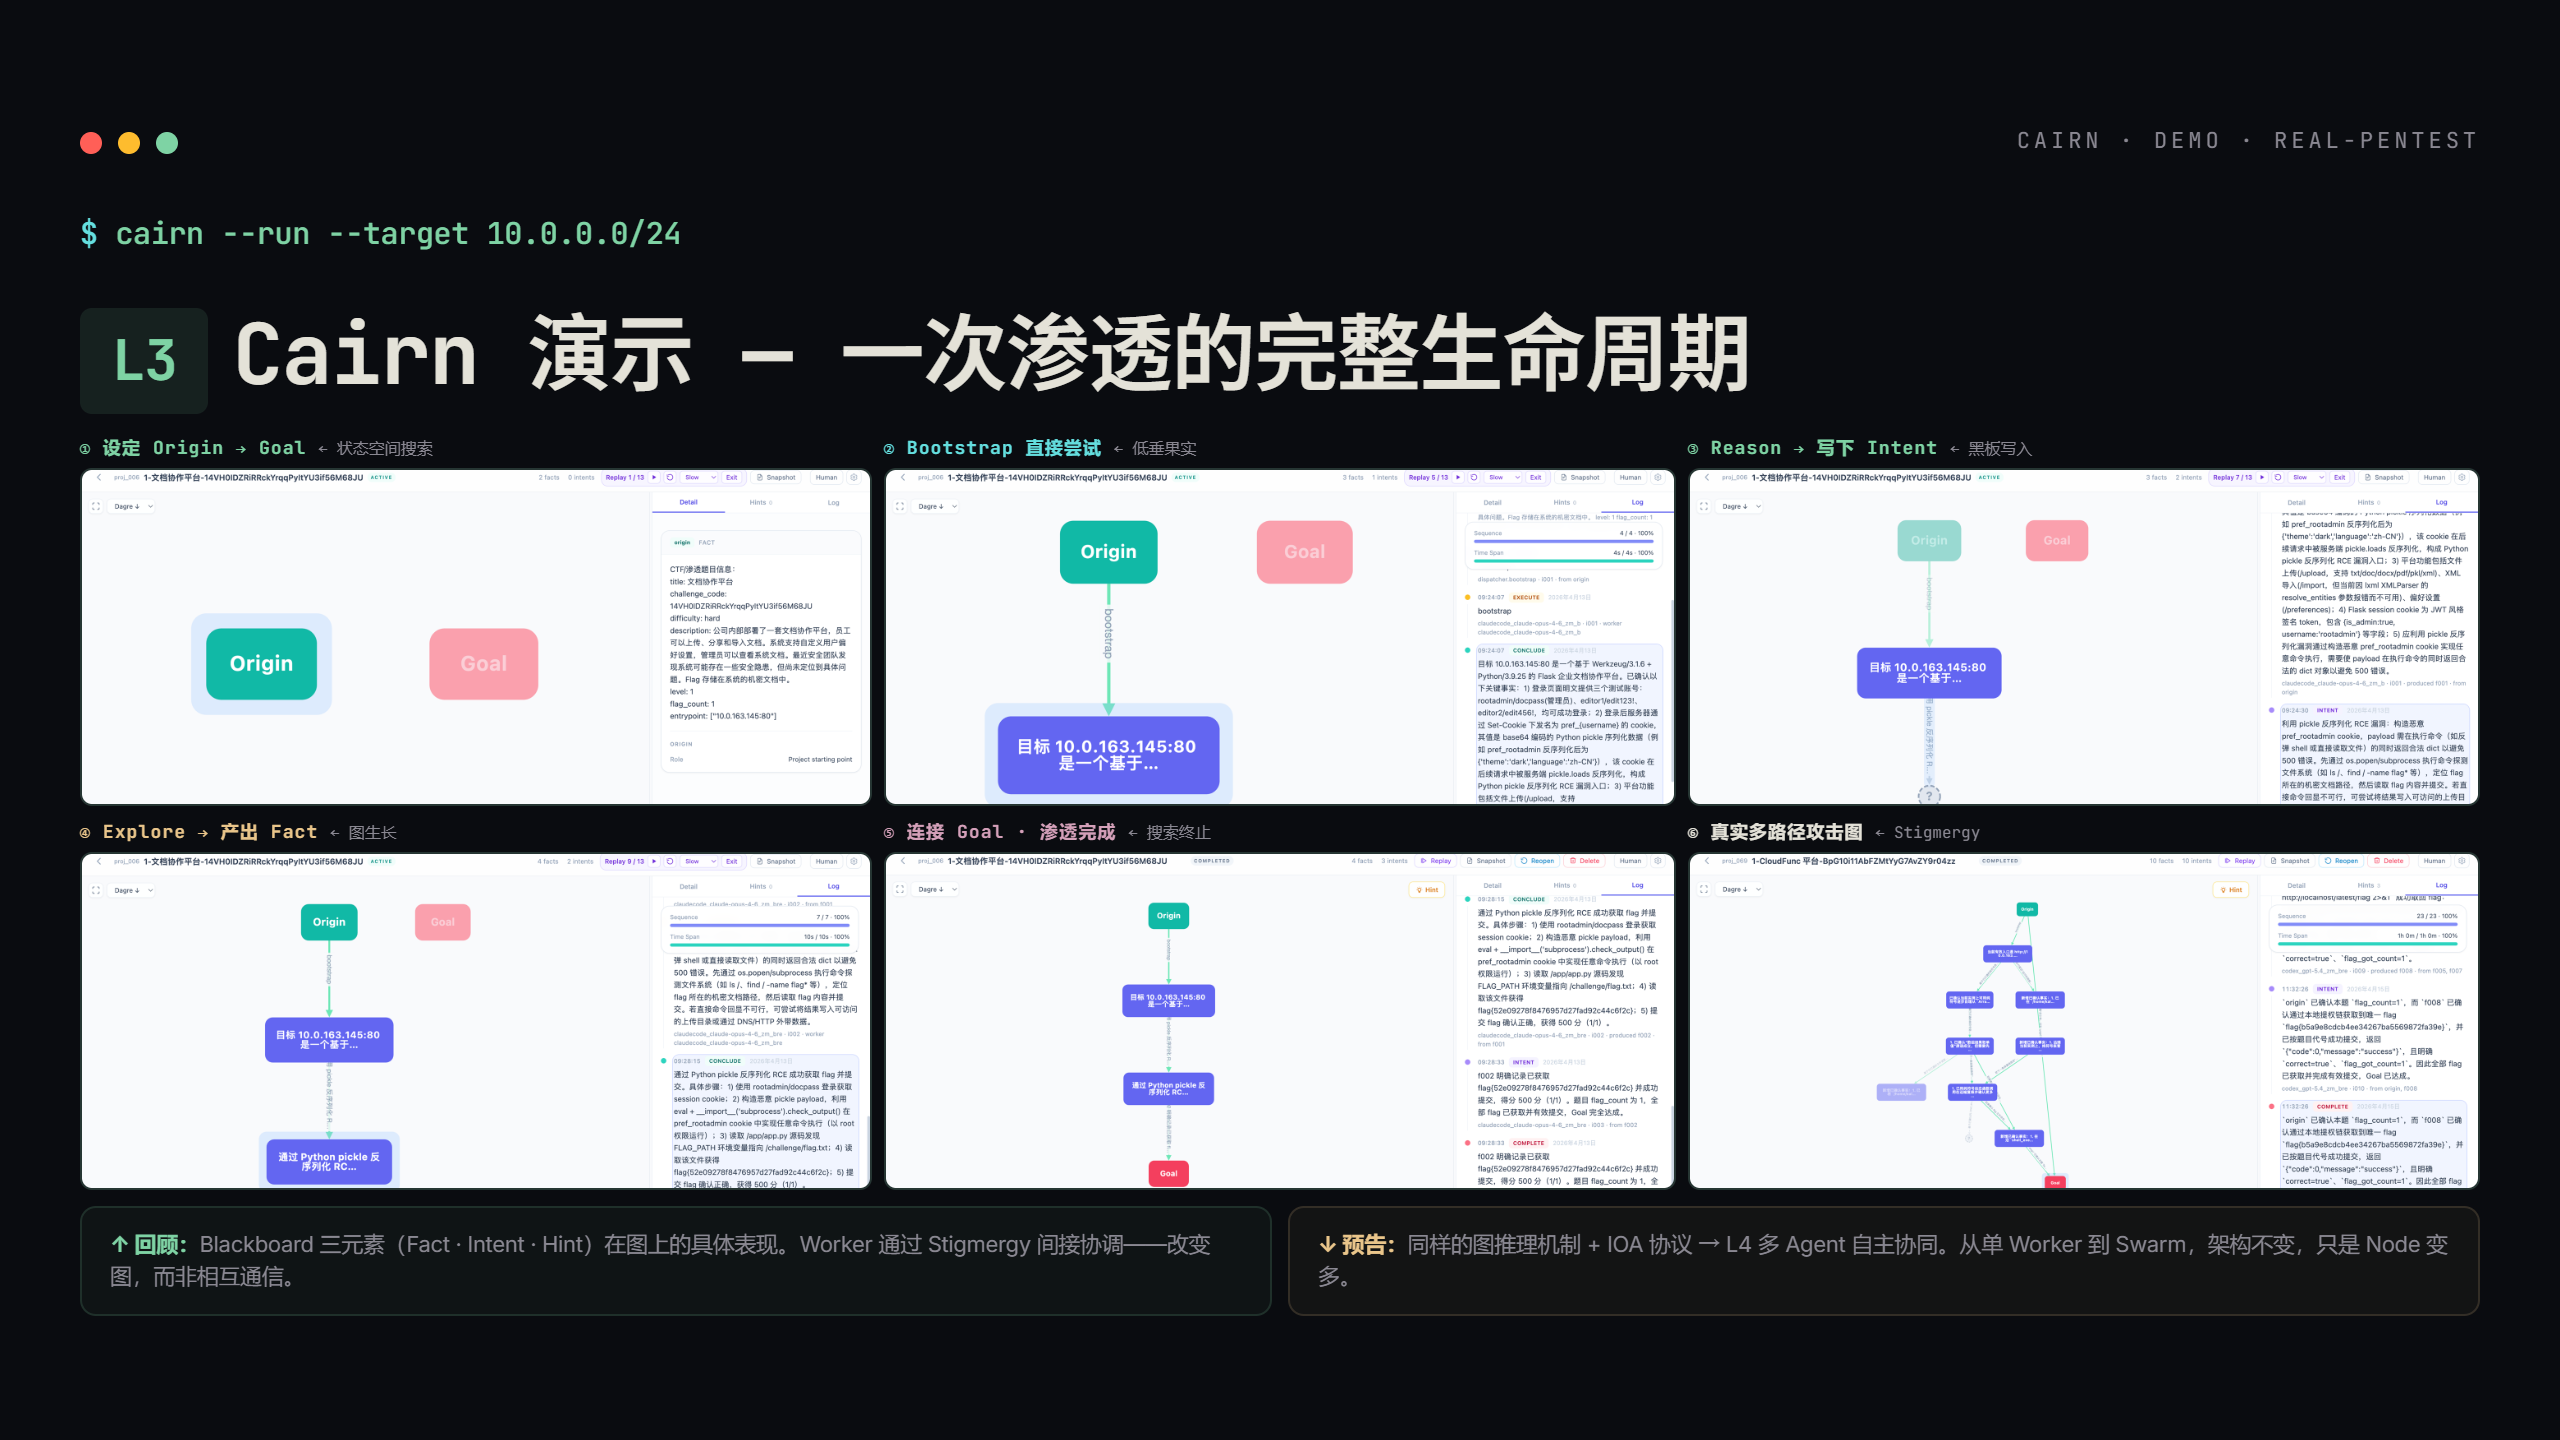Open settings gear in CloudFunc panel

click(x=2462, y=861)
